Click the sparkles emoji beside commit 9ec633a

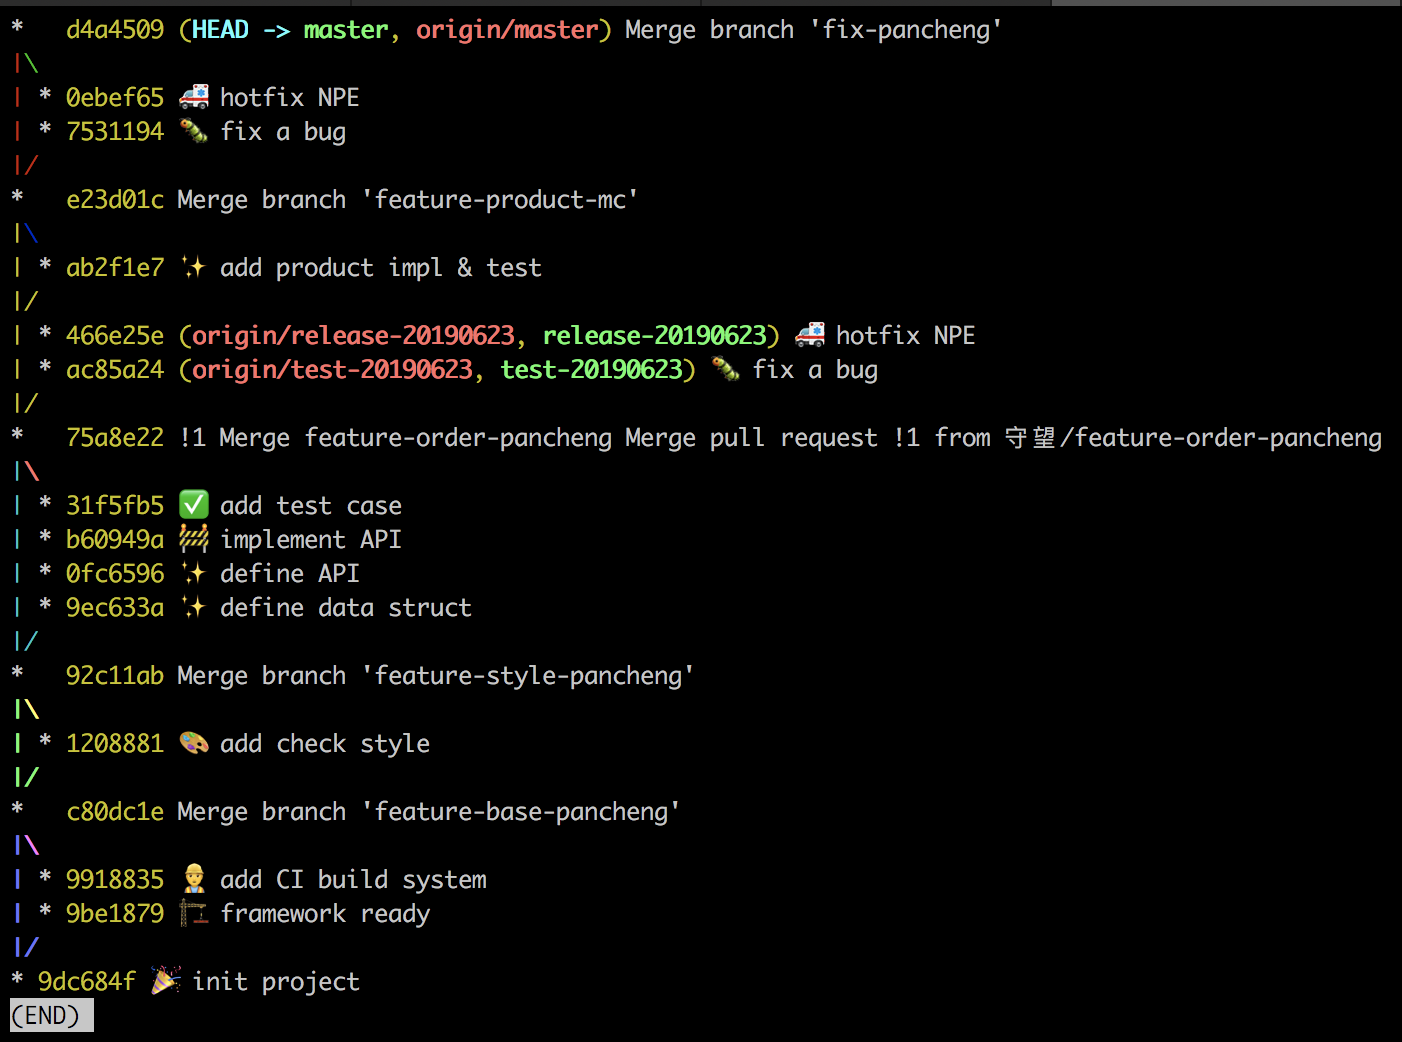click(194, 607)
